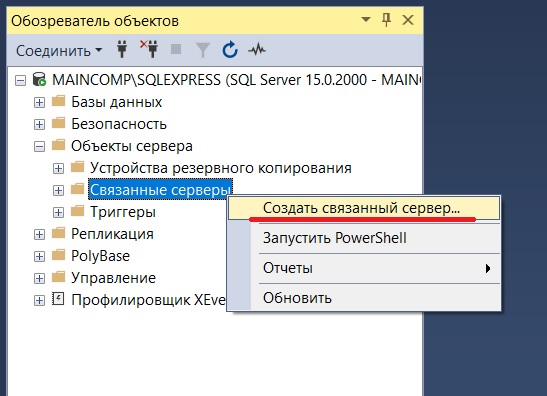Select the Репликация tree item
Viewport: 547px width, 396px height.
(x=112, y=234)
